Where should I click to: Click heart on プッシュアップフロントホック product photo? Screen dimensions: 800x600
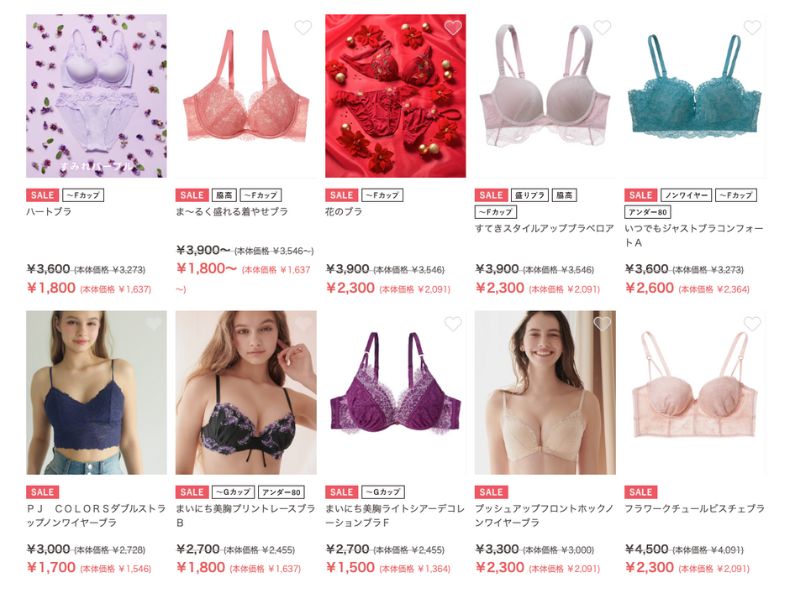click(x=602, y=324)
